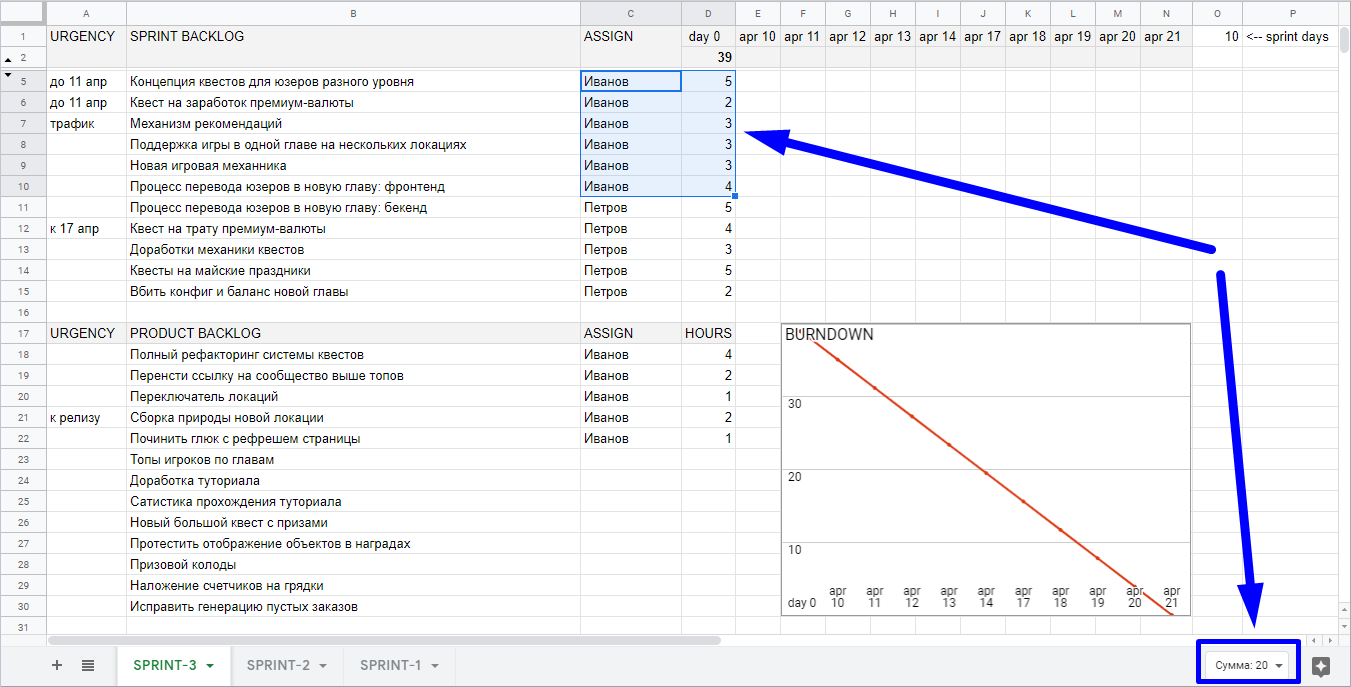Select column A header
The height and width of the screenshot is (687, 1351).
(x=86, y=13)
